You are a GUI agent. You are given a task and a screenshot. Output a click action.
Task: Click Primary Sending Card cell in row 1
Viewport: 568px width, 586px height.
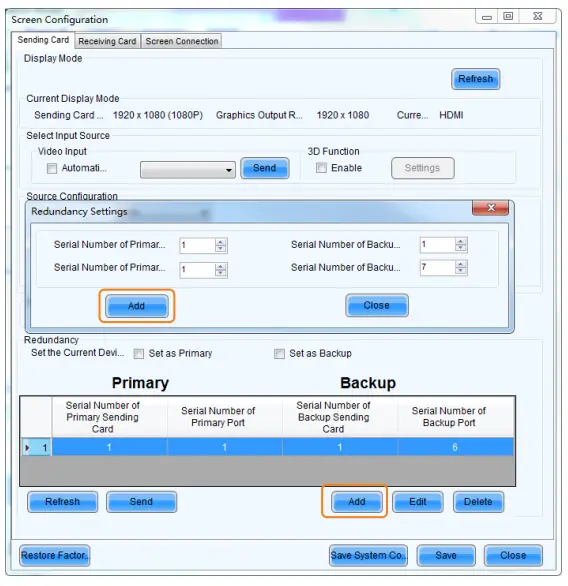[109, 447]
